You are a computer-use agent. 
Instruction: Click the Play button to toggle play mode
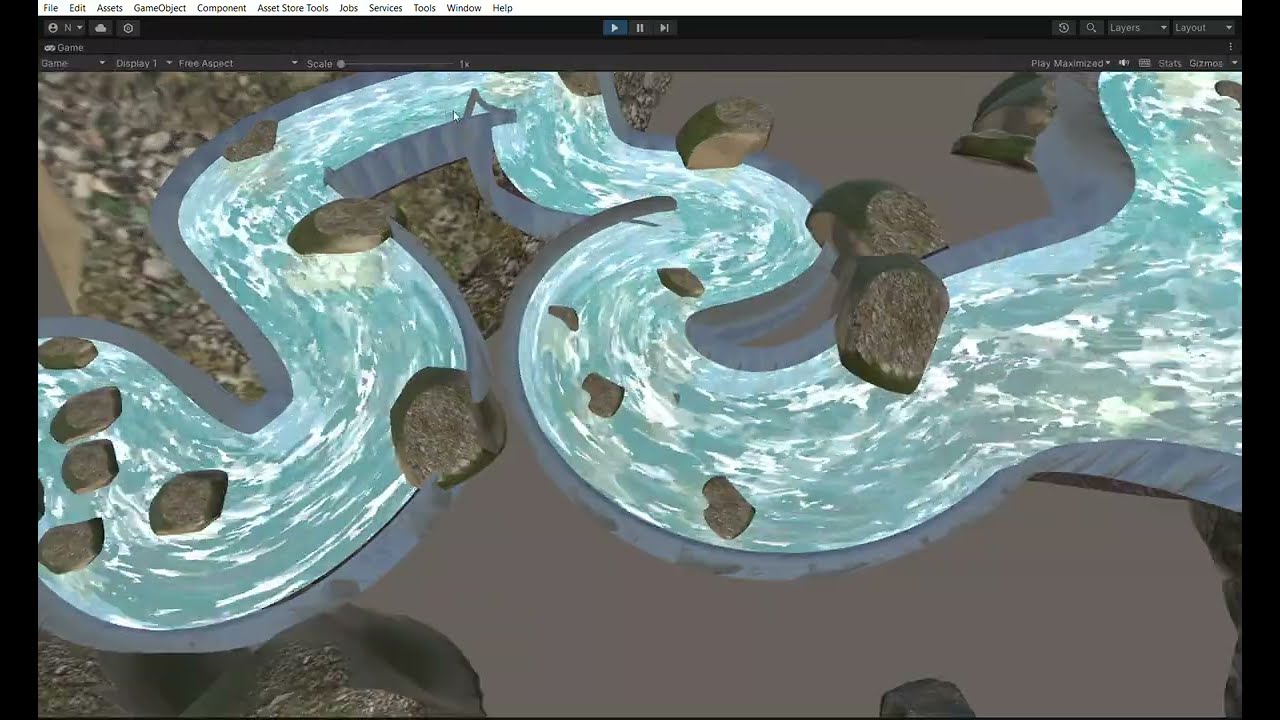[614, 28]
